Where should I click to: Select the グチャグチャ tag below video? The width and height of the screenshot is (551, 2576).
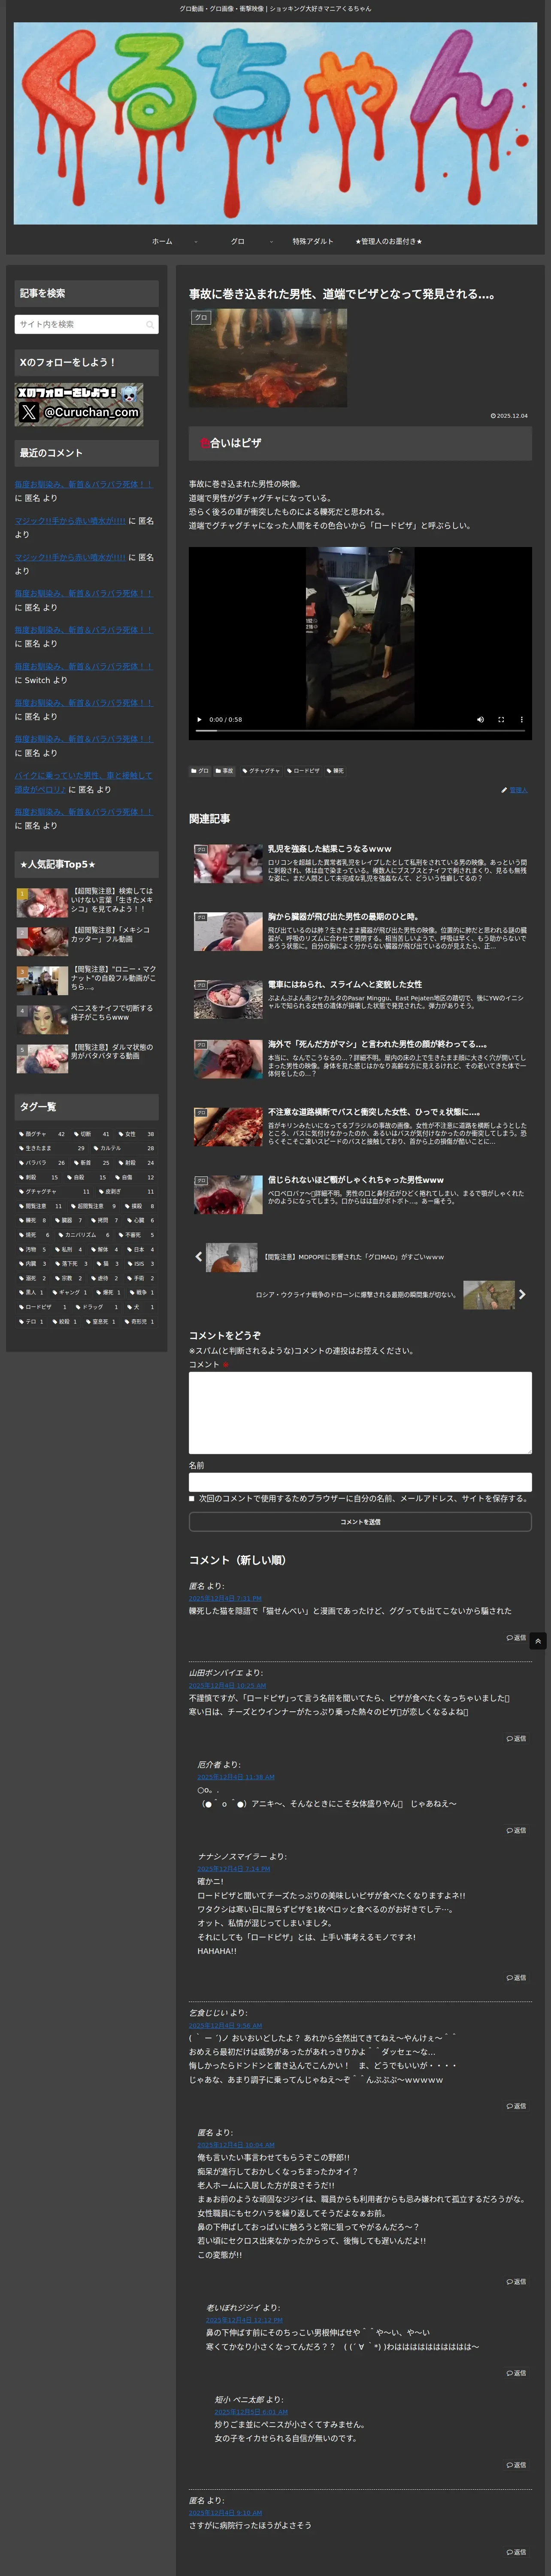(x=261, y=771)
